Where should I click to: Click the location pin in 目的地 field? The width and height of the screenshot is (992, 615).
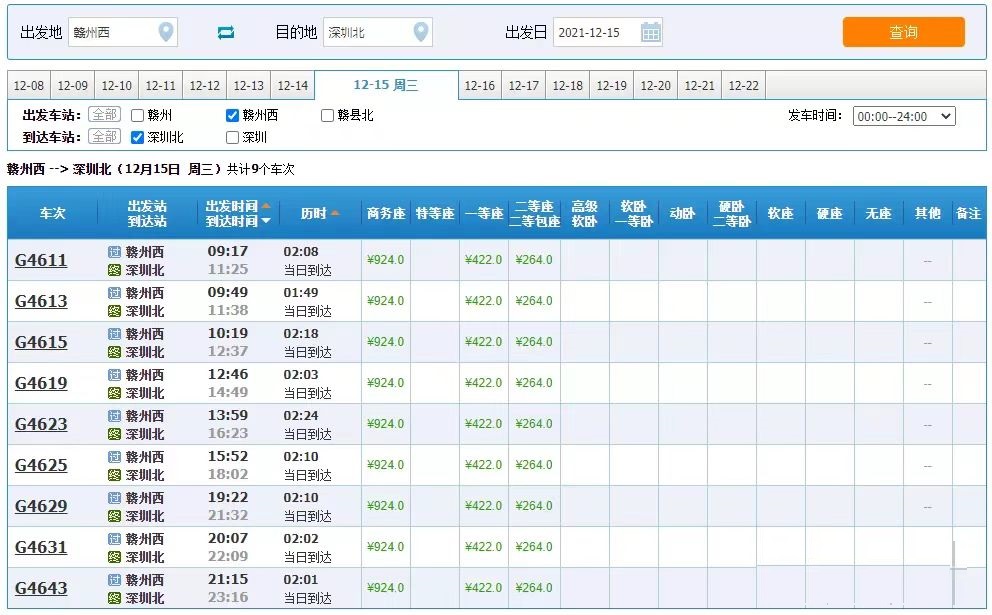pos(421,32)
